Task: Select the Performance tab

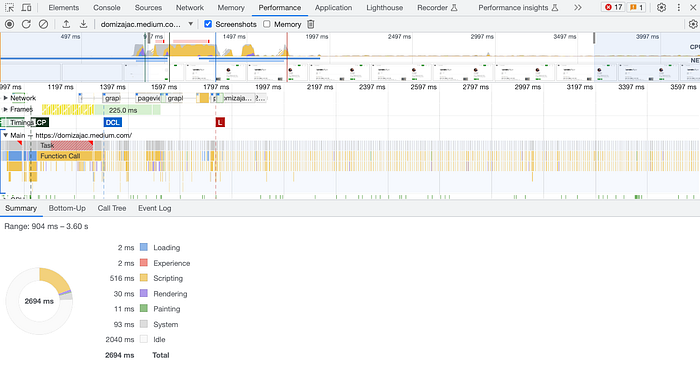Action: coord(280,8)
